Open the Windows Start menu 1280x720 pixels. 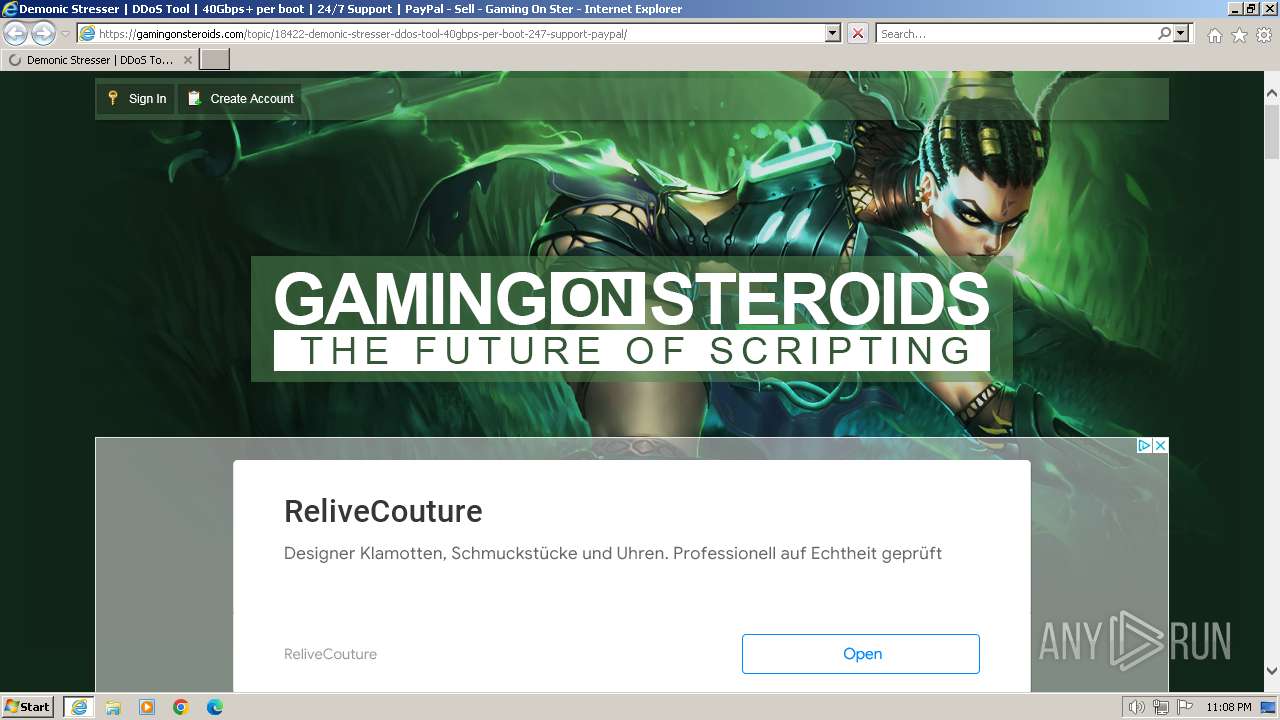[x=27, y=707]
